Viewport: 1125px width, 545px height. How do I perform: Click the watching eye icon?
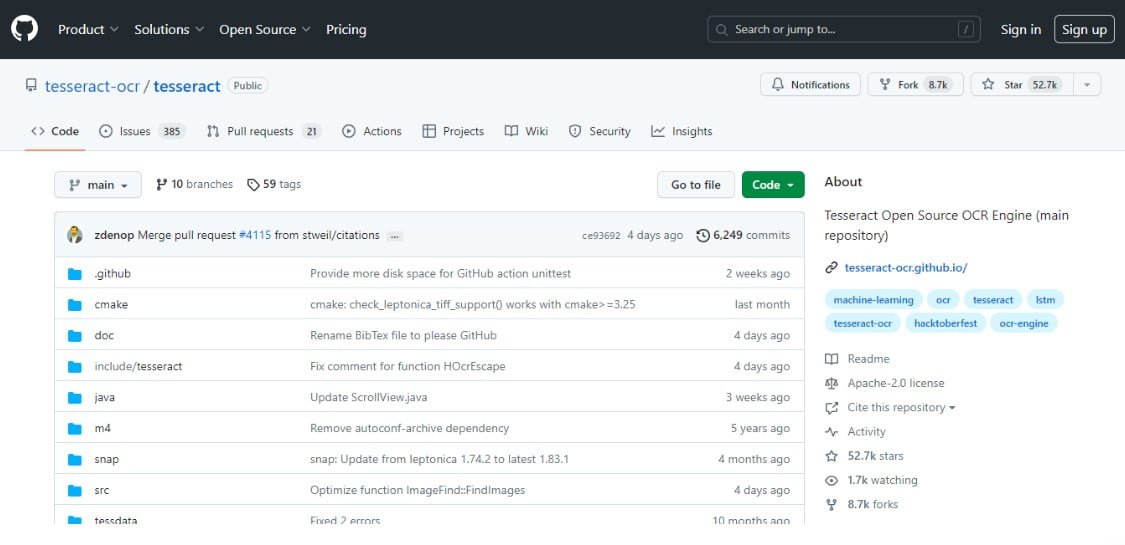click(832, 480)
